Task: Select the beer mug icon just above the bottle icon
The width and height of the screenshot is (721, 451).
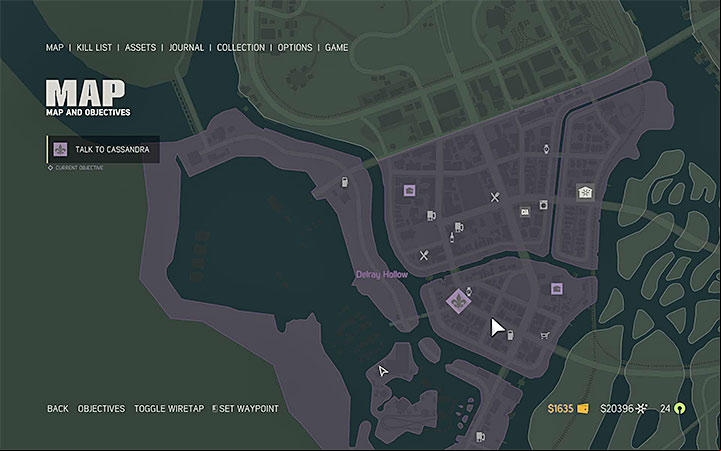Action: point(459,227)
